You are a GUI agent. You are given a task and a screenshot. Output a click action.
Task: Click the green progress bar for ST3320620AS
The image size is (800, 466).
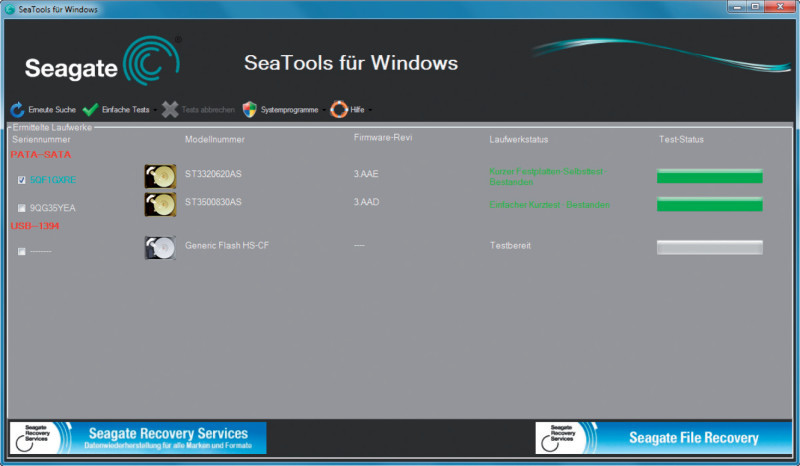710,176
